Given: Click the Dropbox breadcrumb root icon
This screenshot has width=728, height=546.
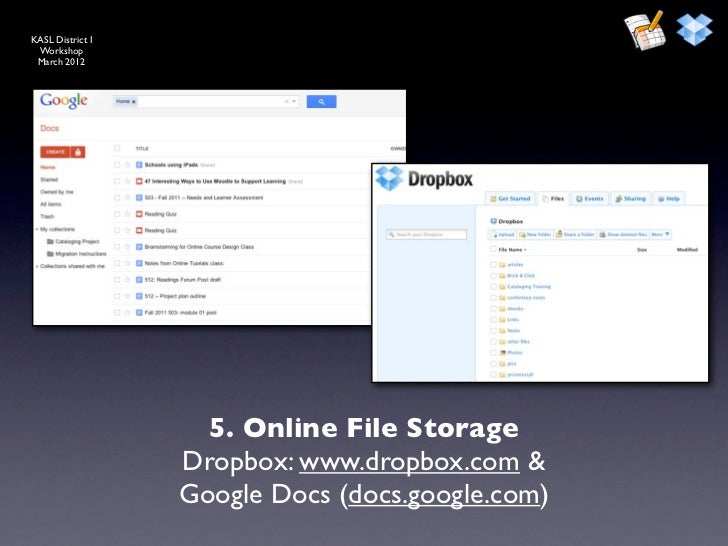Looking at the screenshot, I should click(494, 221).
